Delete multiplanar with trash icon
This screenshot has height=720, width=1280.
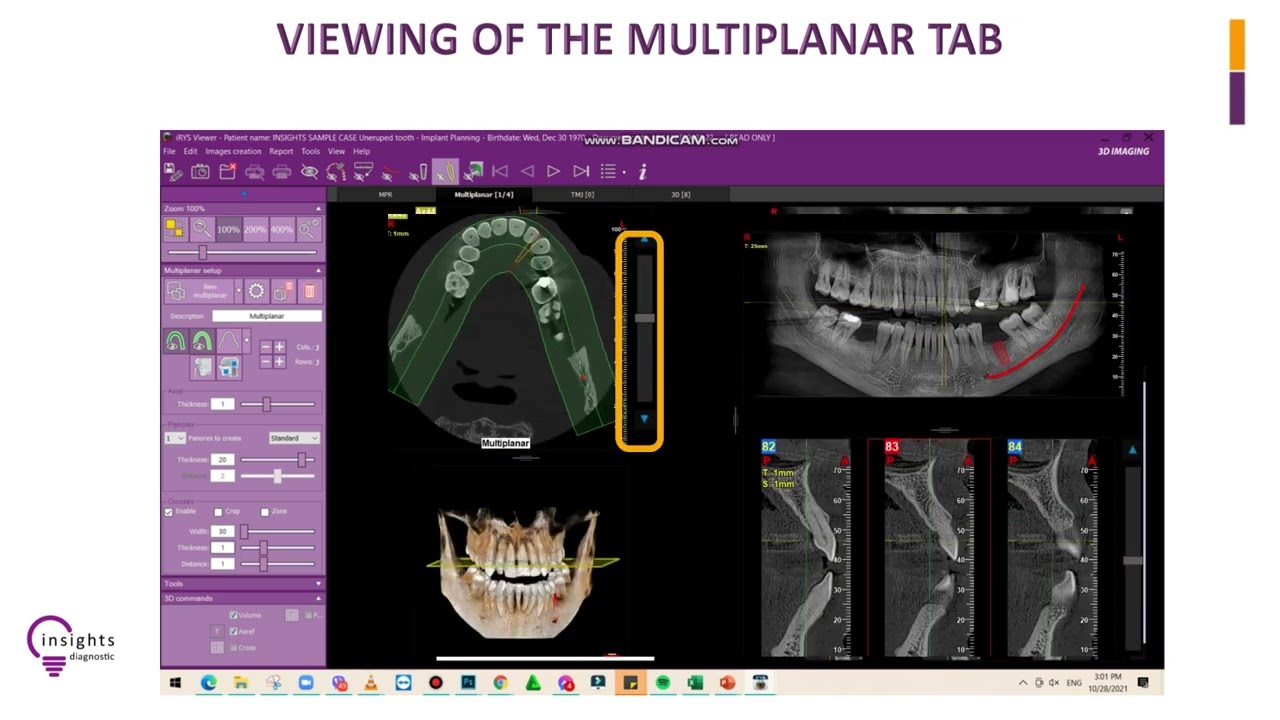pyautogui.click(x=309, y=291)
